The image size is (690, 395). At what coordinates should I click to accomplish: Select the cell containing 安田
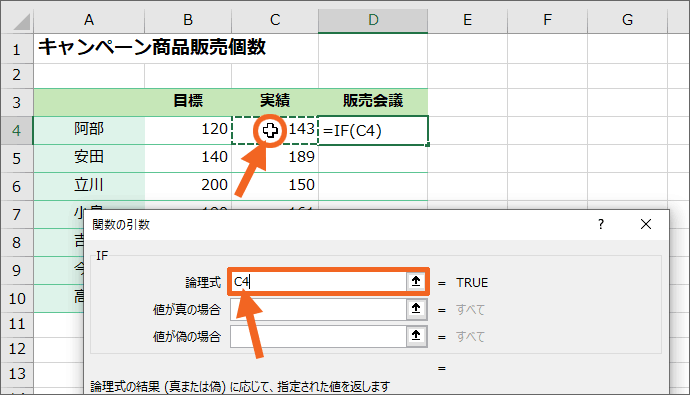89,158
